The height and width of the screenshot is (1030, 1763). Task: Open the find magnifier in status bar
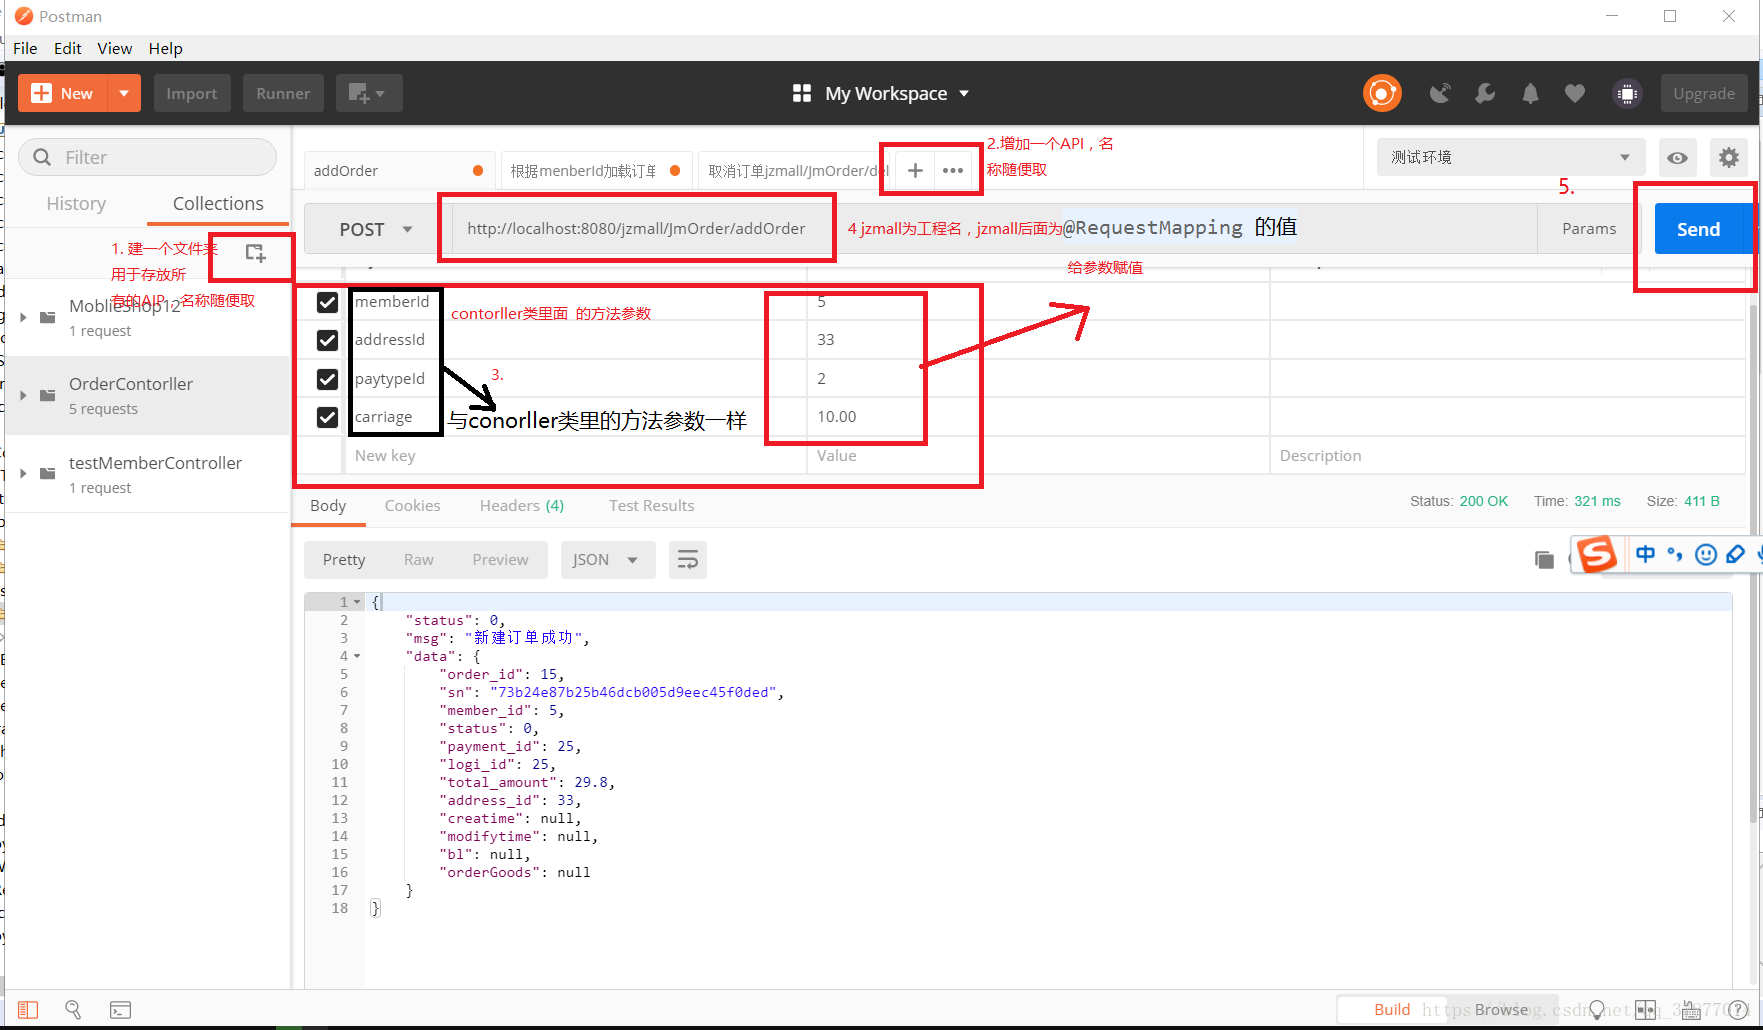[73, 1010]
